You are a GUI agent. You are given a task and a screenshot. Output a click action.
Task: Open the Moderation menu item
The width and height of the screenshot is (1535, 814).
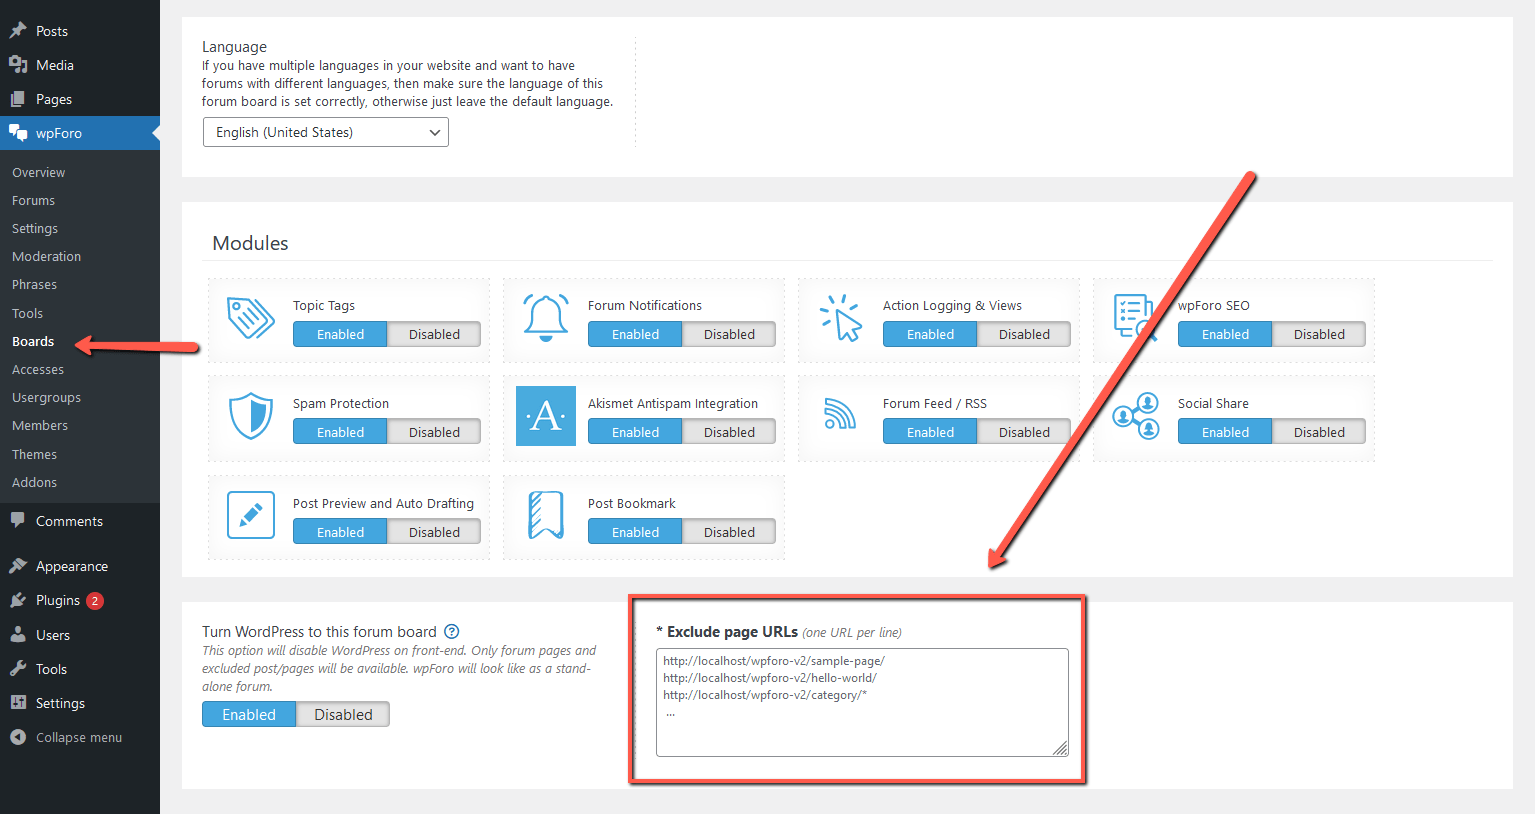coord(46,256)
